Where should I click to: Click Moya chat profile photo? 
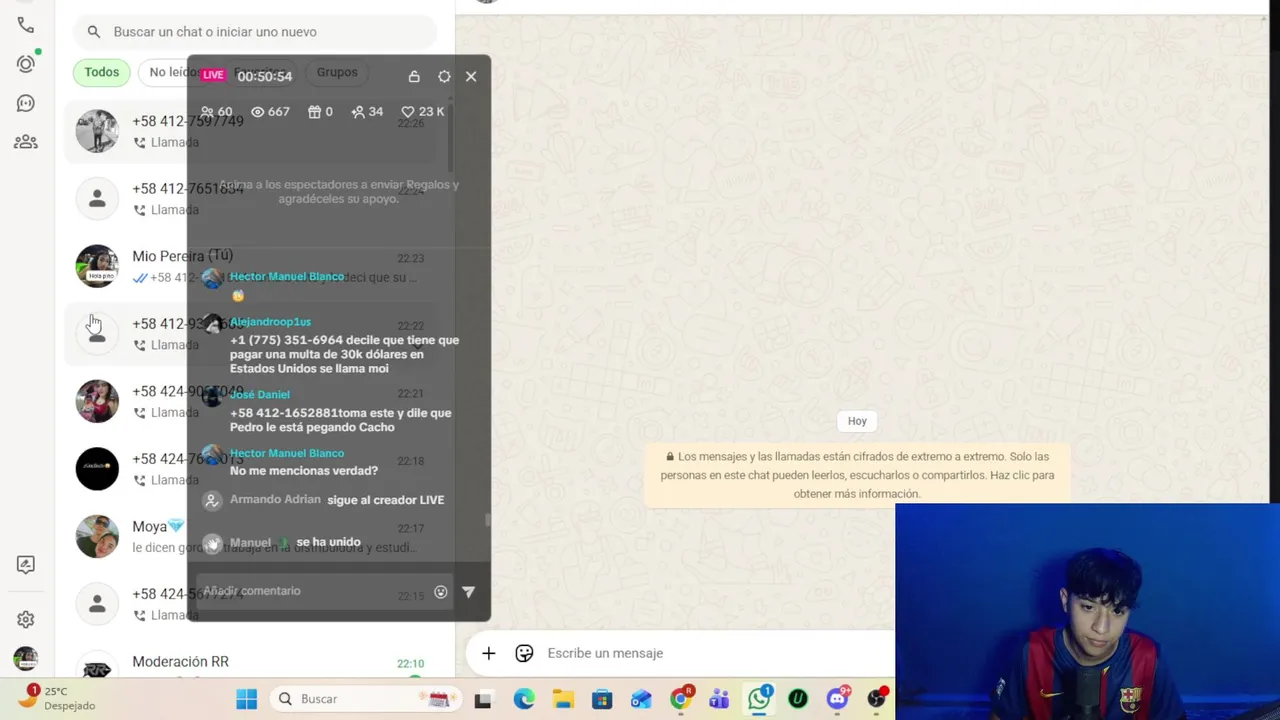point(97,536)
